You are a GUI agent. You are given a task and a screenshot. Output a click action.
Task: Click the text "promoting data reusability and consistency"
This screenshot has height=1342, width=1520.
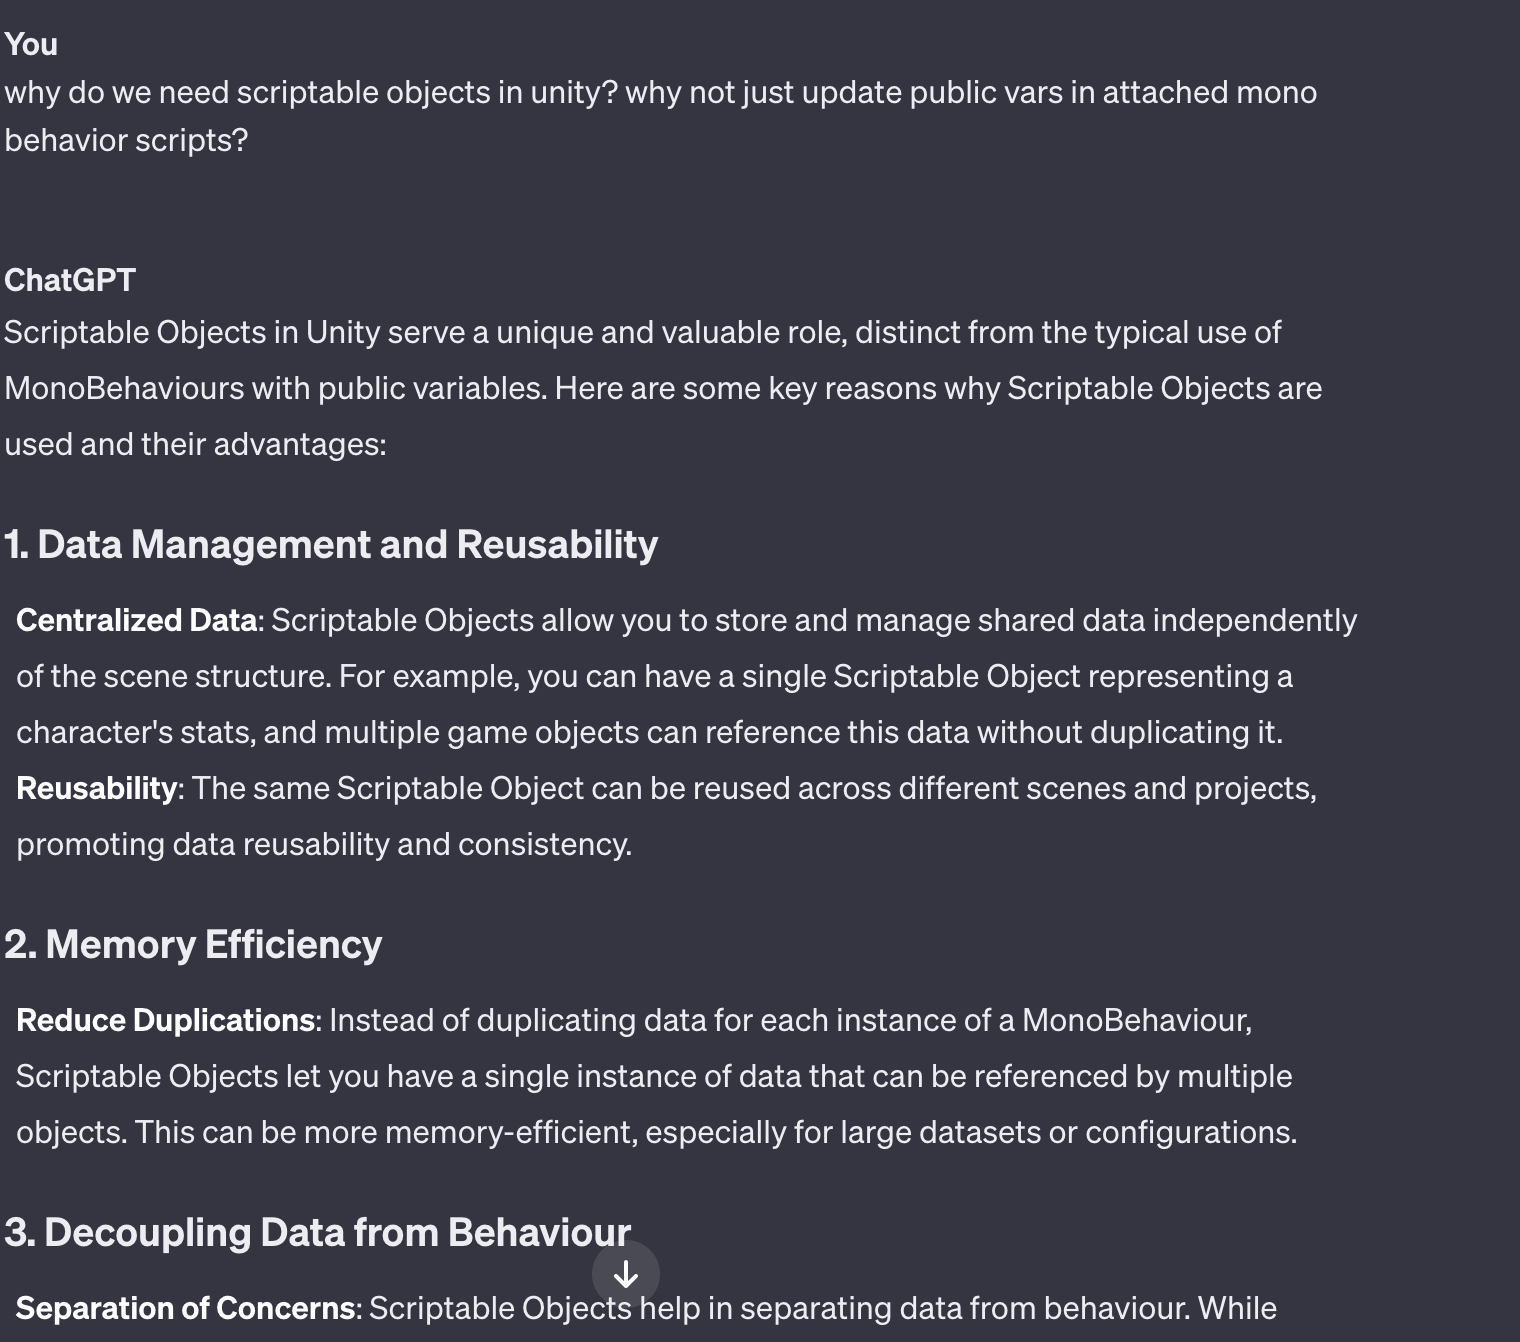(324, 845)
